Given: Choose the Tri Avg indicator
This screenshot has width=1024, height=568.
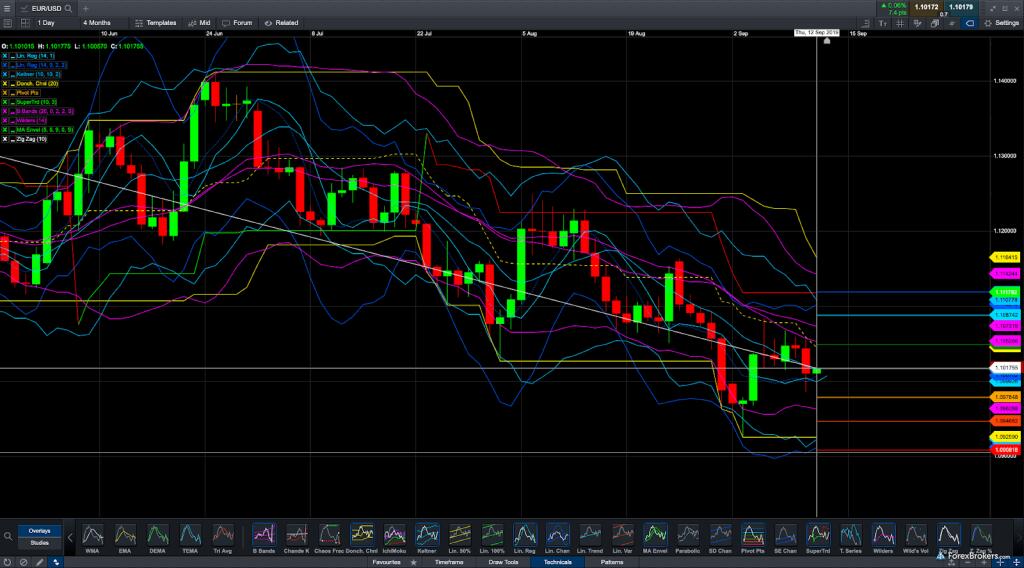Looking at the screenshot, I should 223,536.
